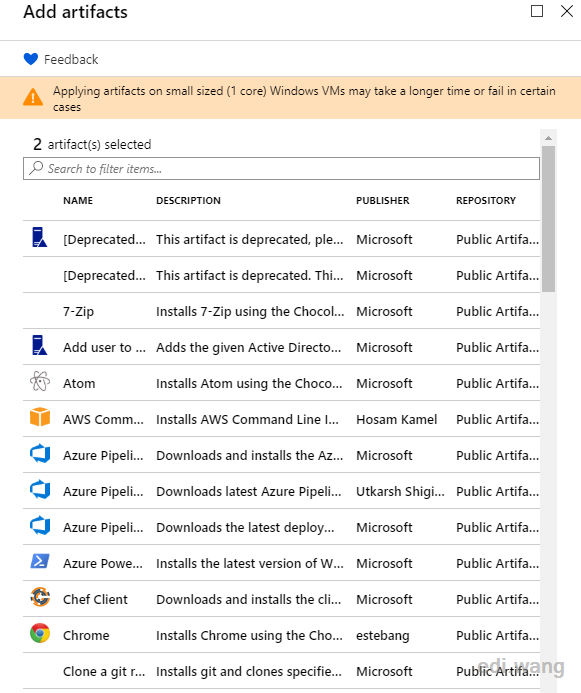Click the vertical scrollbar thumb
Viewport: 581px width, 693px height.
[548, 219]
